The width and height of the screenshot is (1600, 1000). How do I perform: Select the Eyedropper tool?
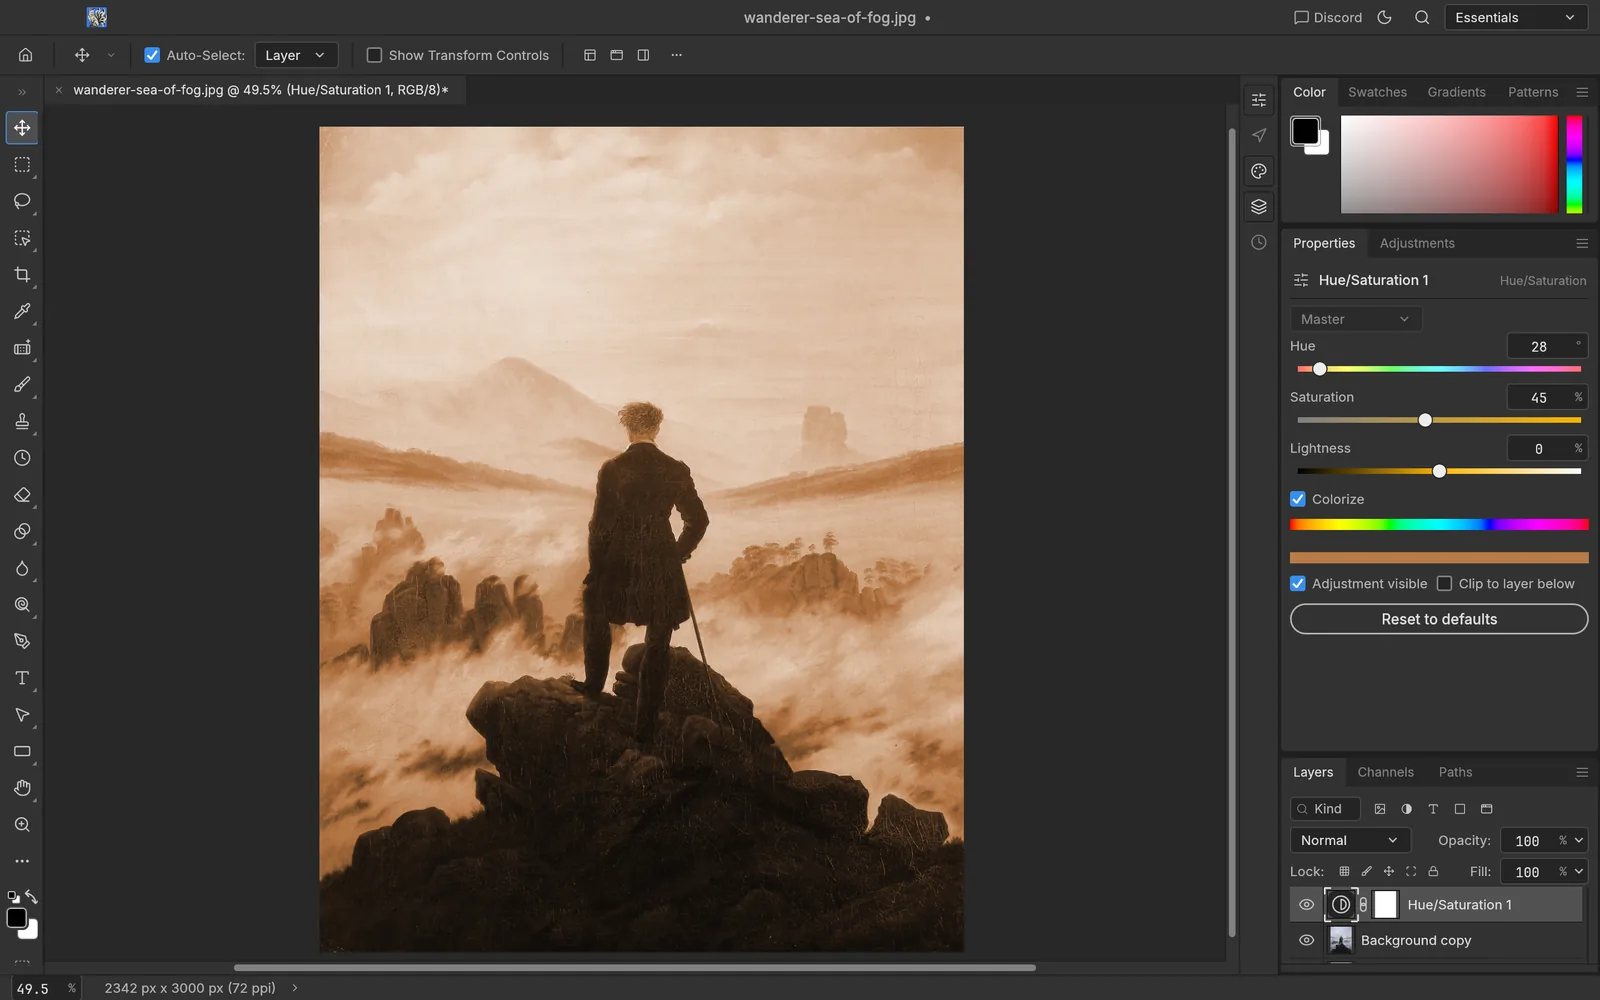[22, 312]
